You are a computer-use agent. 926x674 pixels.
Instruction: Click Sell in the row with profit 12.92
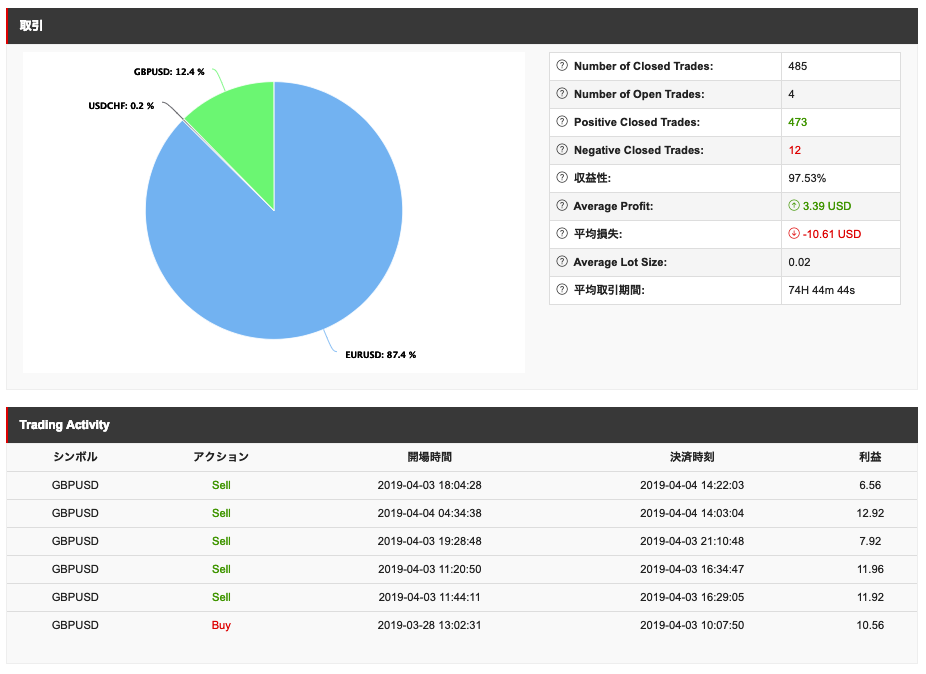click(221, 513)
